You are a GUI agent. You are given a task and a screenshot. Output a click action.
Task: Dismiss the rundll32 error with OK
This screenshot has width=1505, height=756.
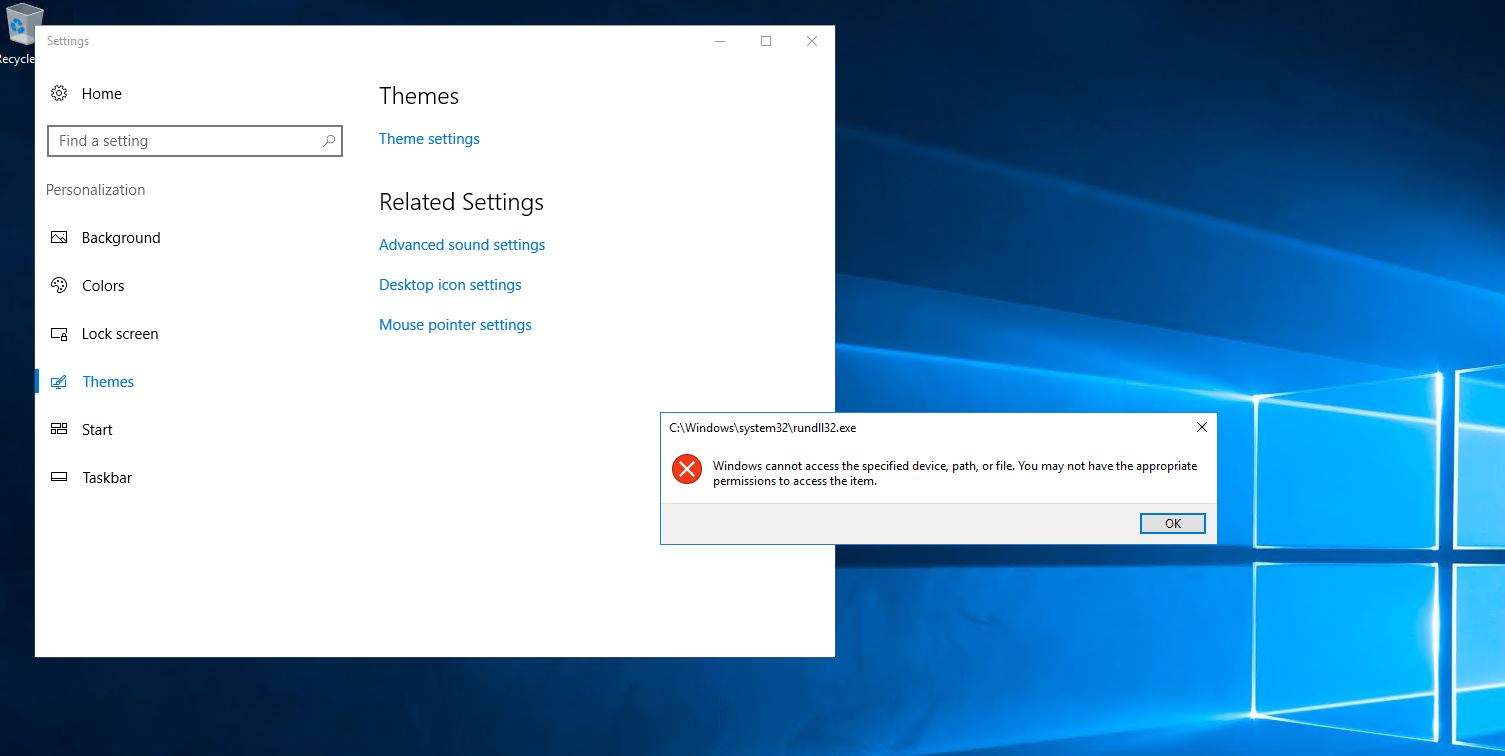[x=1172, y=523]
